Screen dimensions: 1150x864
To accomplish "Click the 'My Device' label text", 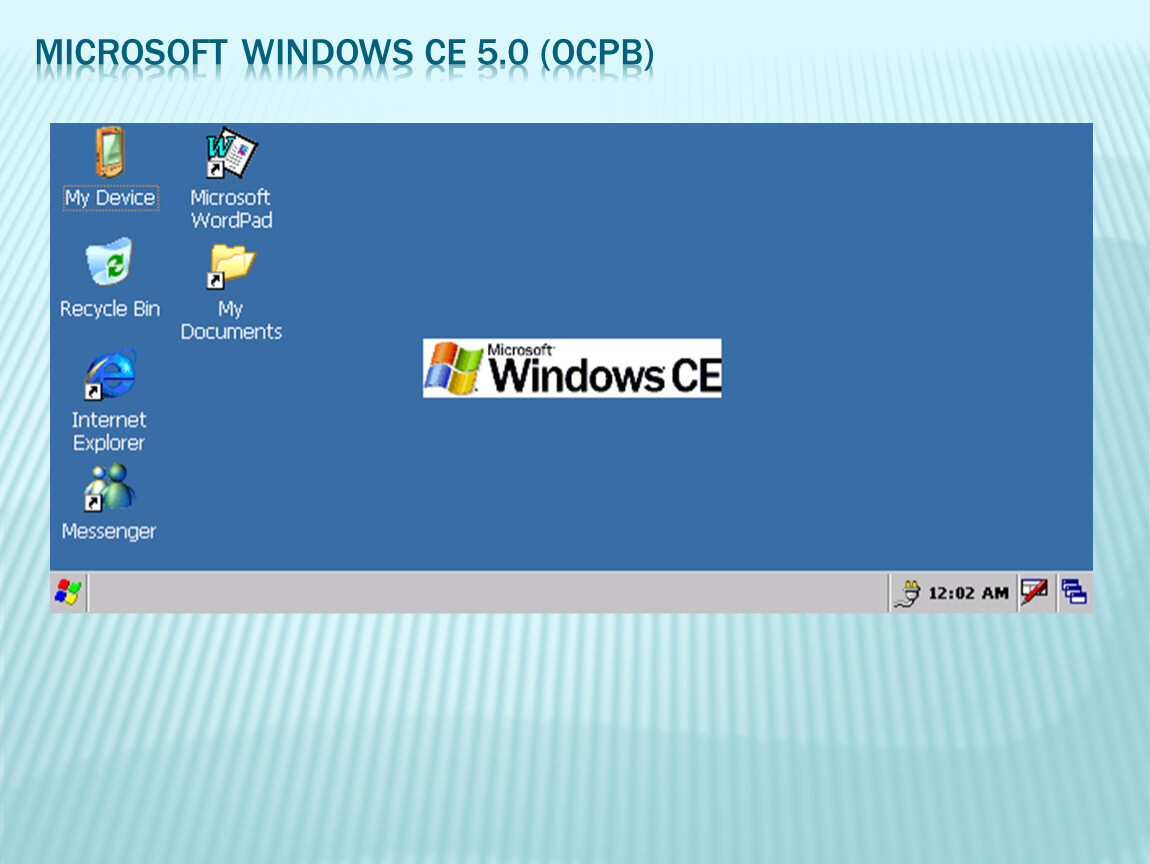I will pos(110,198).
